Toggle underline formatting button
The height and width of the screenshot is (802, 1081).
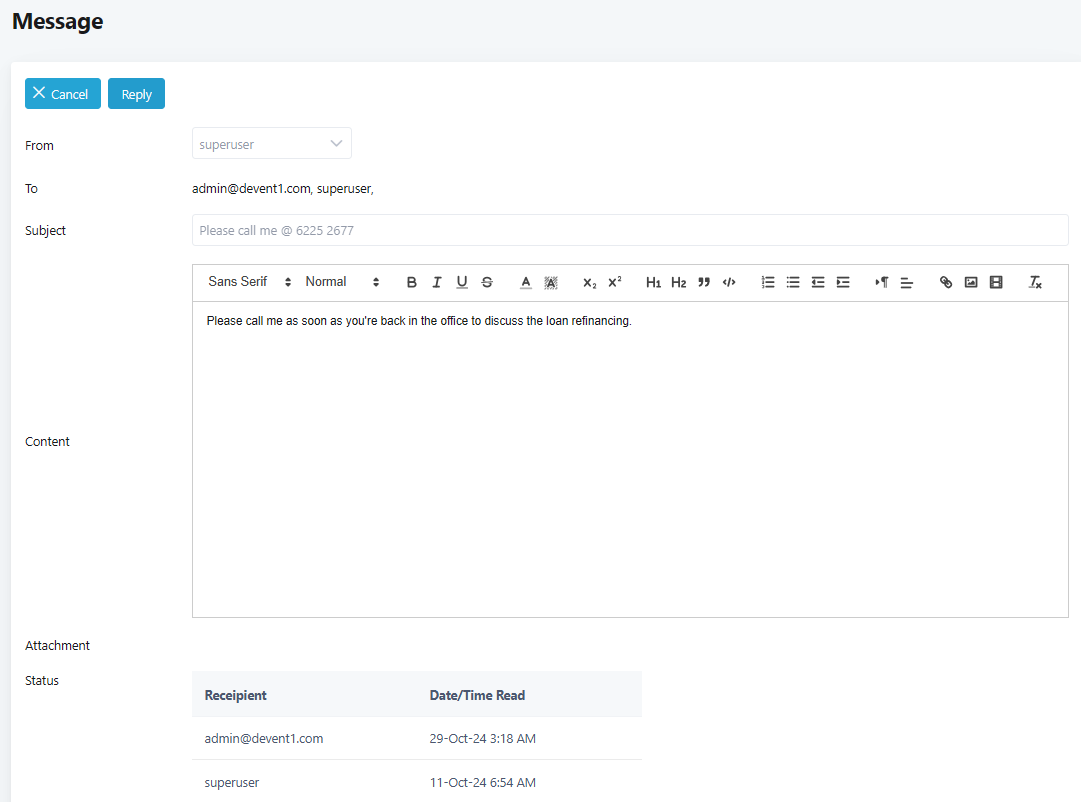click(462, 283)
